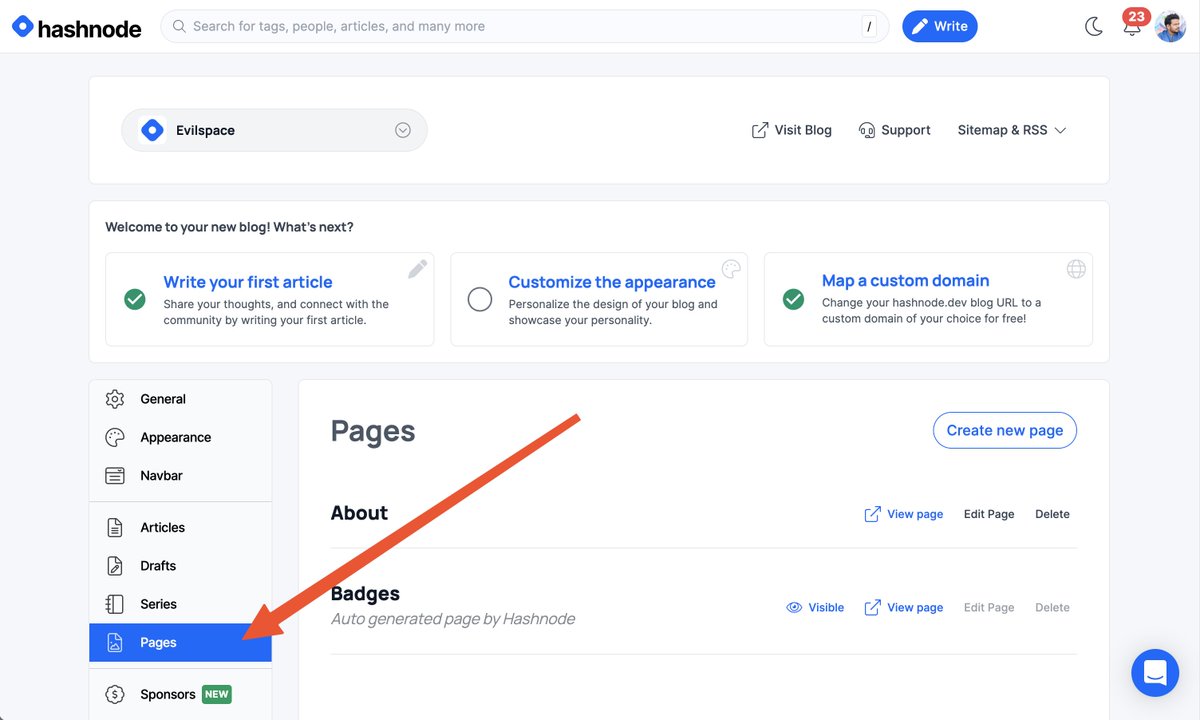The height and width of the screenshot is (720, 1200).
Task: Focus the search input field
Action: click(x=524, y=26)
